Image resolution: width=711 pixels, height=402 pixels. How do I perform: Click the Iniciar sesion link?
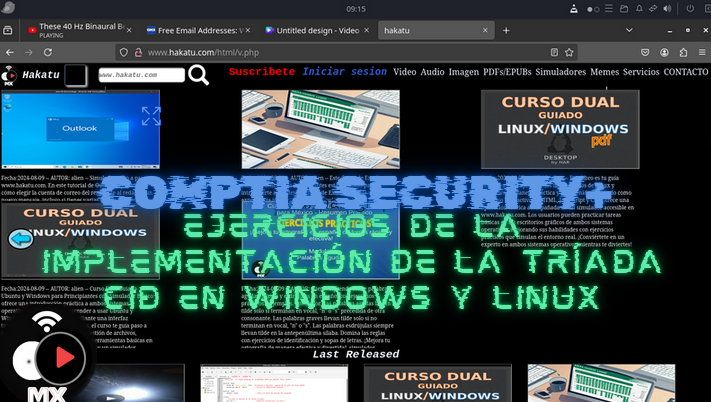click(344, 72)
